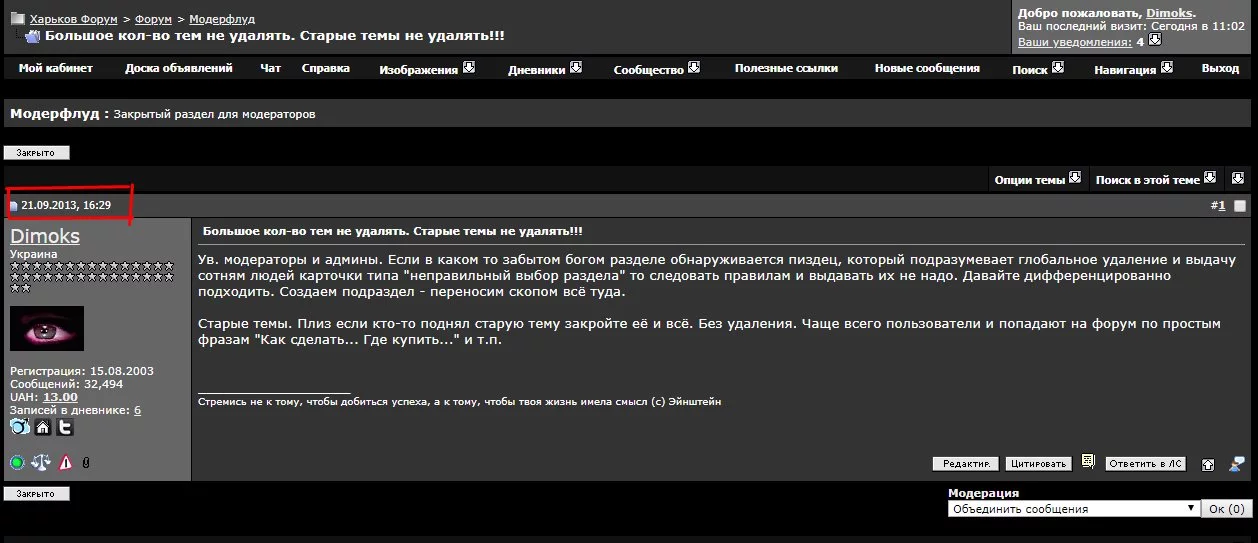Open the Модерация action combo box

point(1073,509)
